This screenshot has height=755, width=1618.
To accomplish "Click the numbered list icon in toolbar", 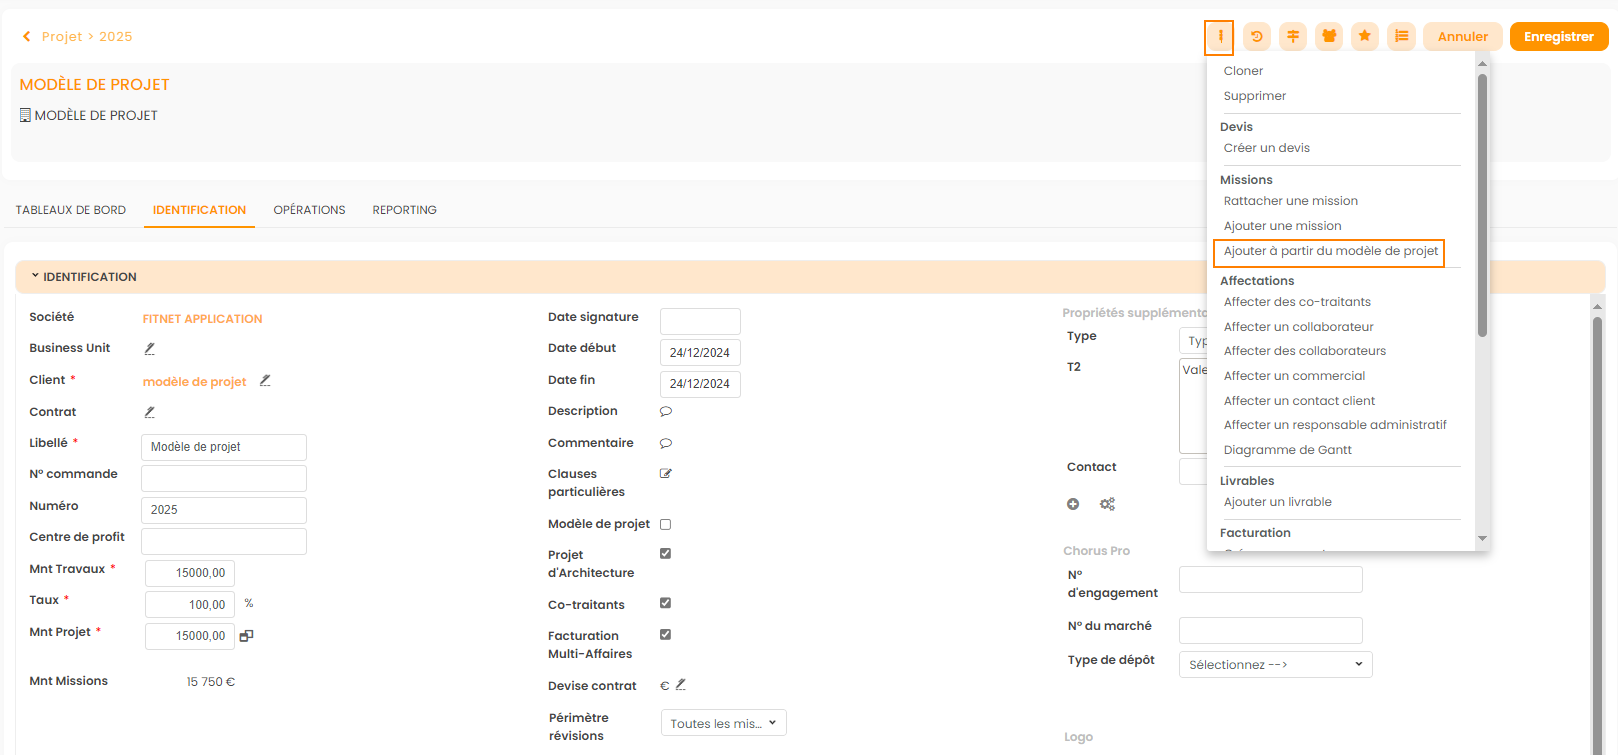I will coord(1401,37).
